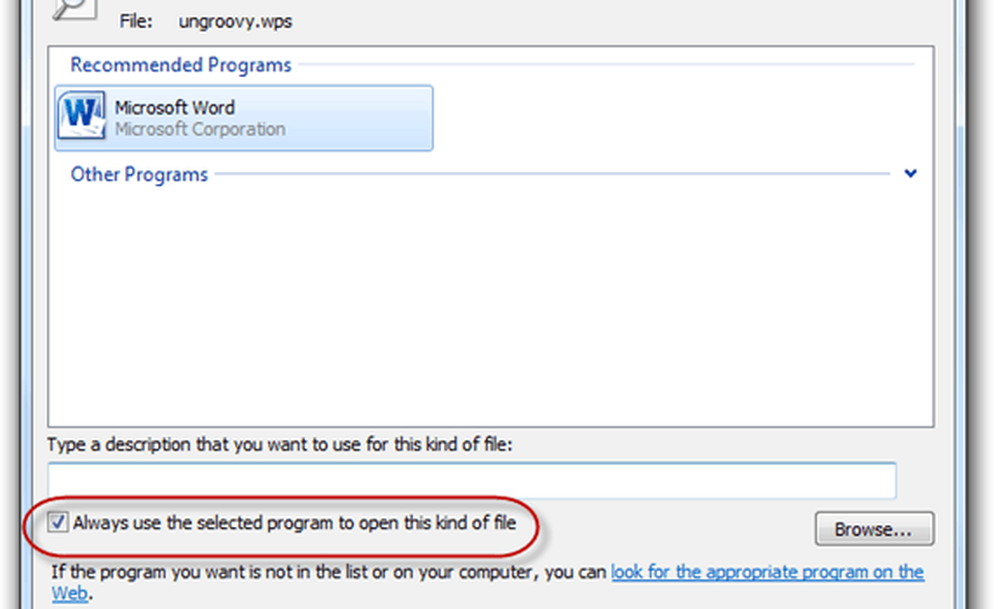Screen dimensions: 1000x609
Task: Click the 'Type a description' label
Action: pyautogui.click(x=280, y=444)
